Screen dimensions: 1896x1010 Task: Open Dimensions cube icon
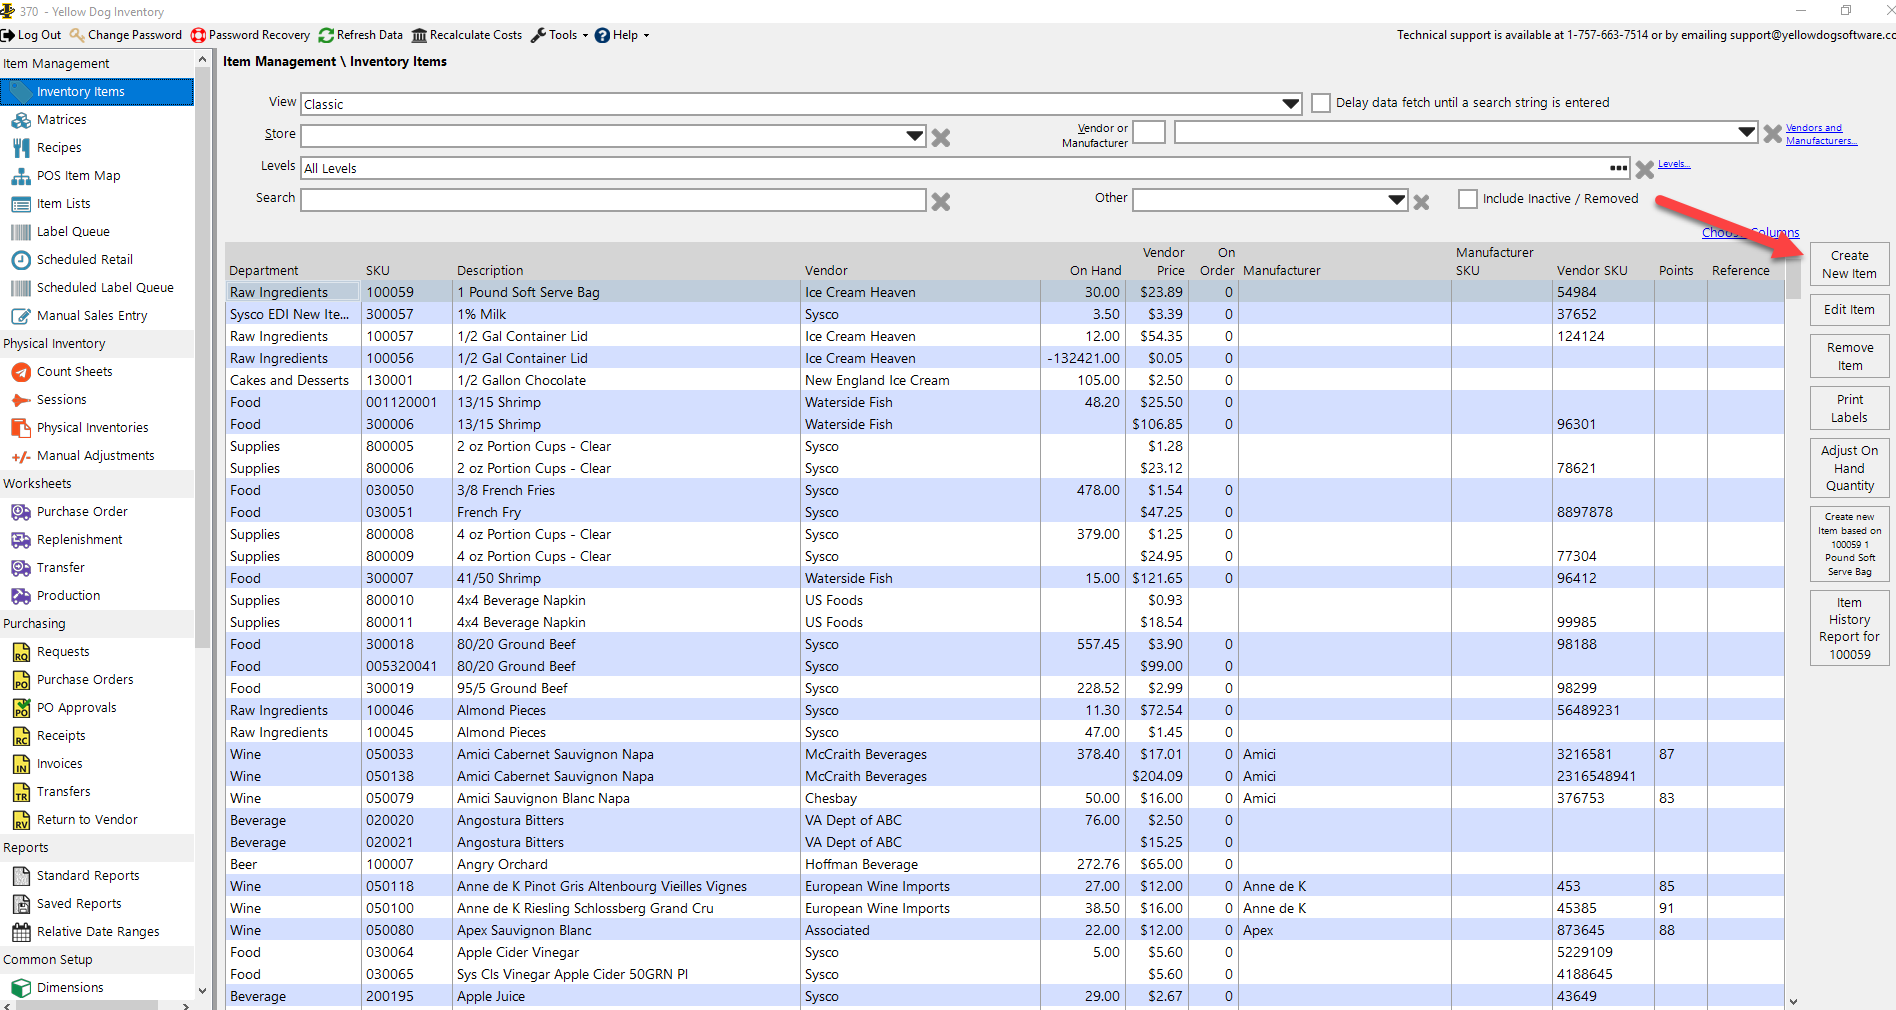21,988
